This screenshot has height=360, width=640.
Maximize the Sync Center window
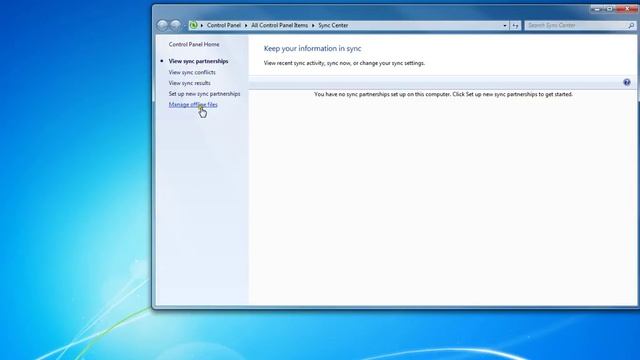609,9
